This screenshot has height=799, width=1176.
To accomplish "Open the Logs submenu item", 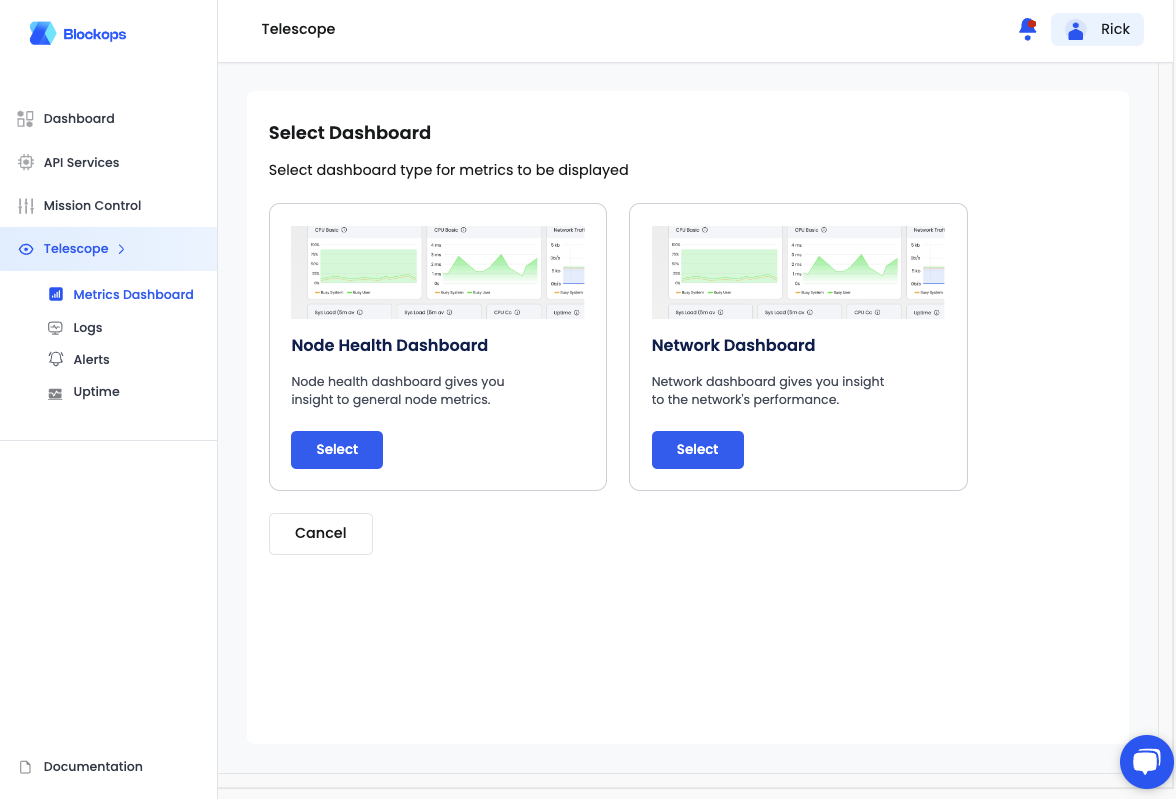I will click(88, 328).
